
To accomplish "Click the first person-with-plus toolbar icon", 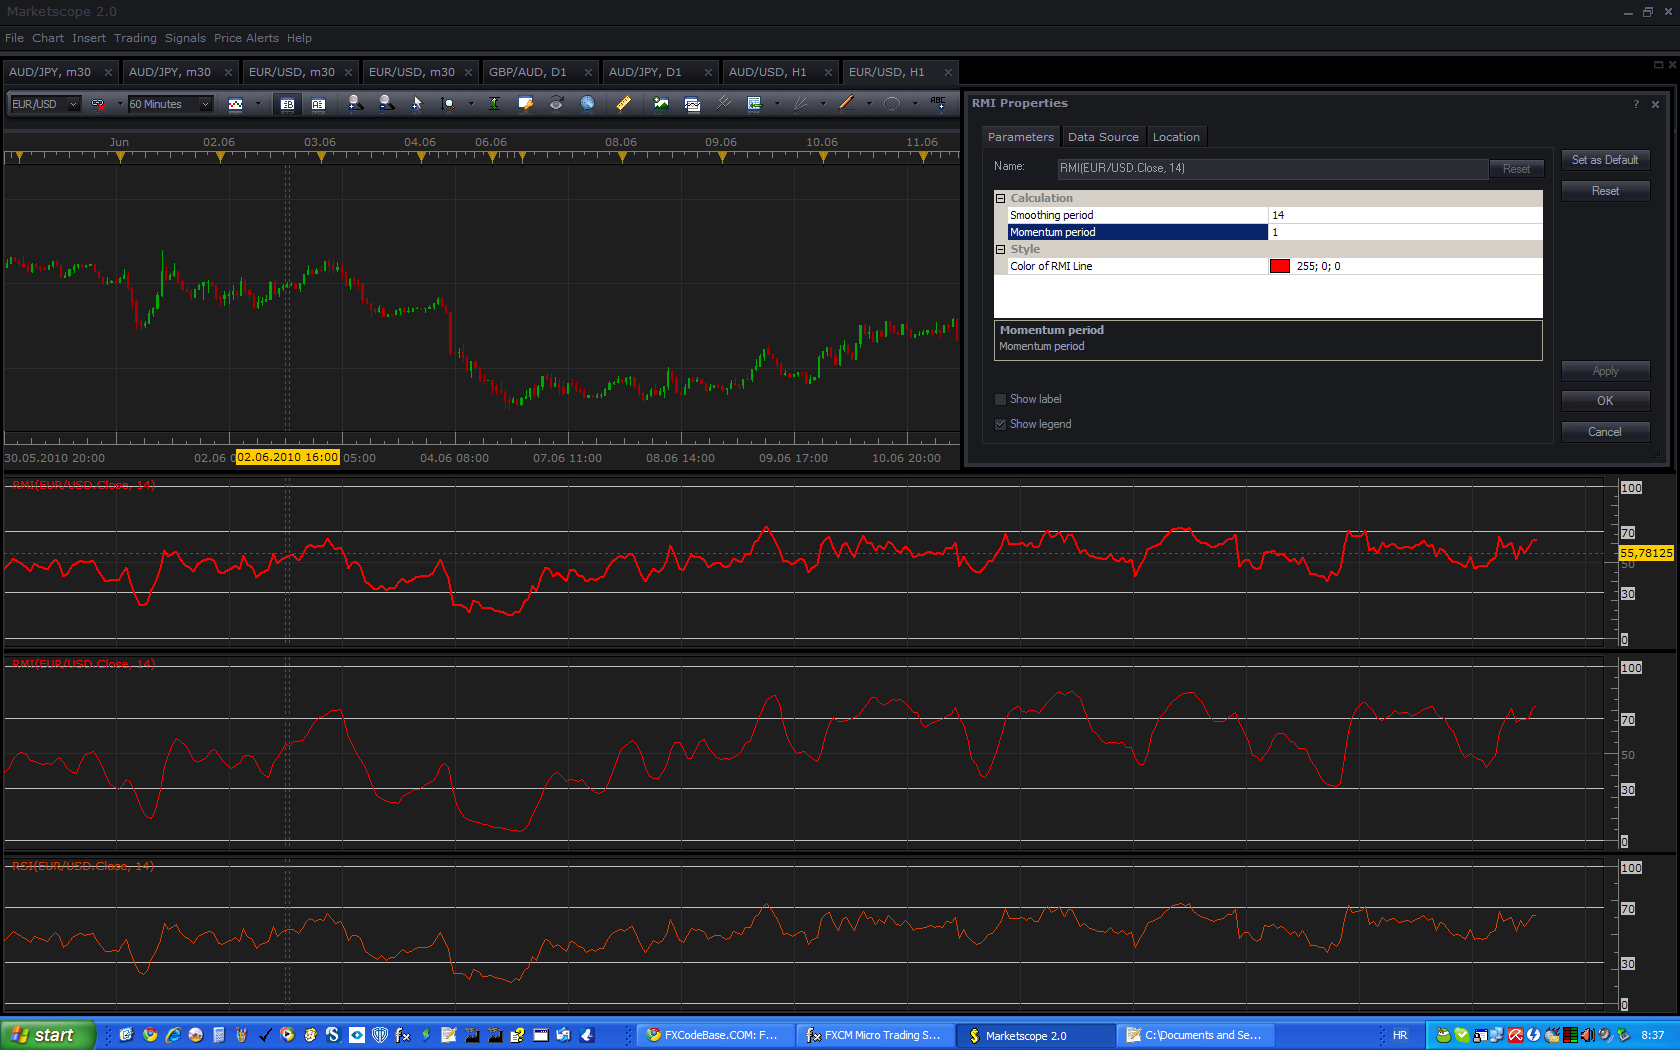I will click(x=355, y=104).
